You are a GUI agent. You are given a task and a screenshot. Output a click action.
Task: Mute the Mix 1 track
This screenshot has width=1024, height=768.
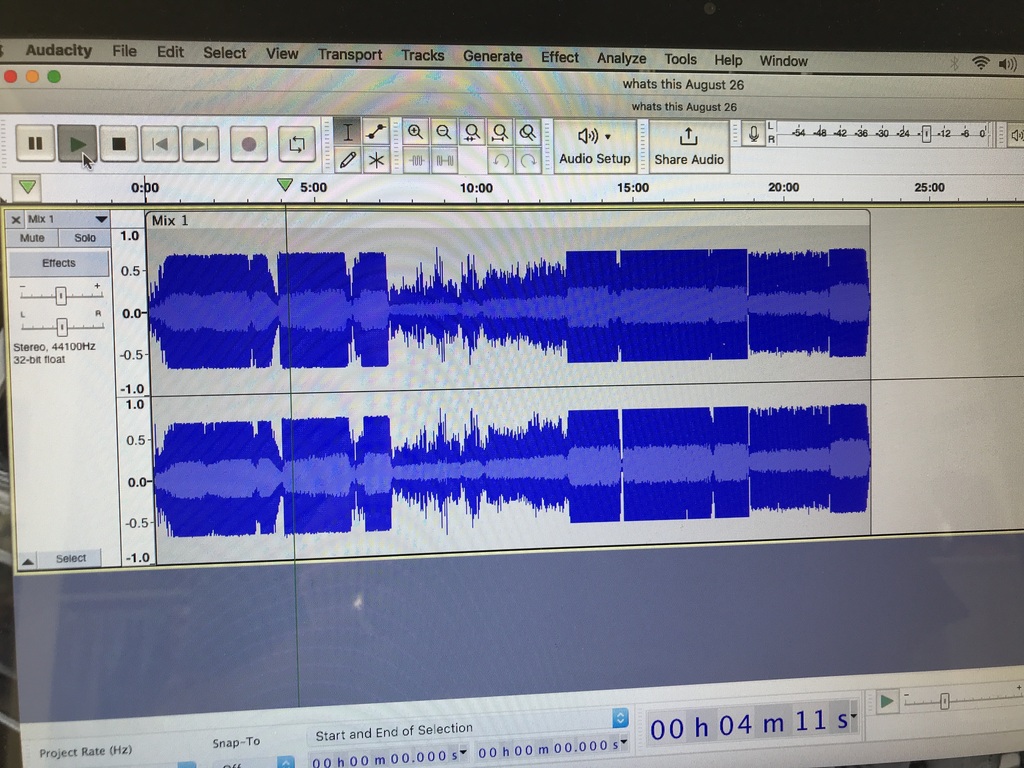32,238
